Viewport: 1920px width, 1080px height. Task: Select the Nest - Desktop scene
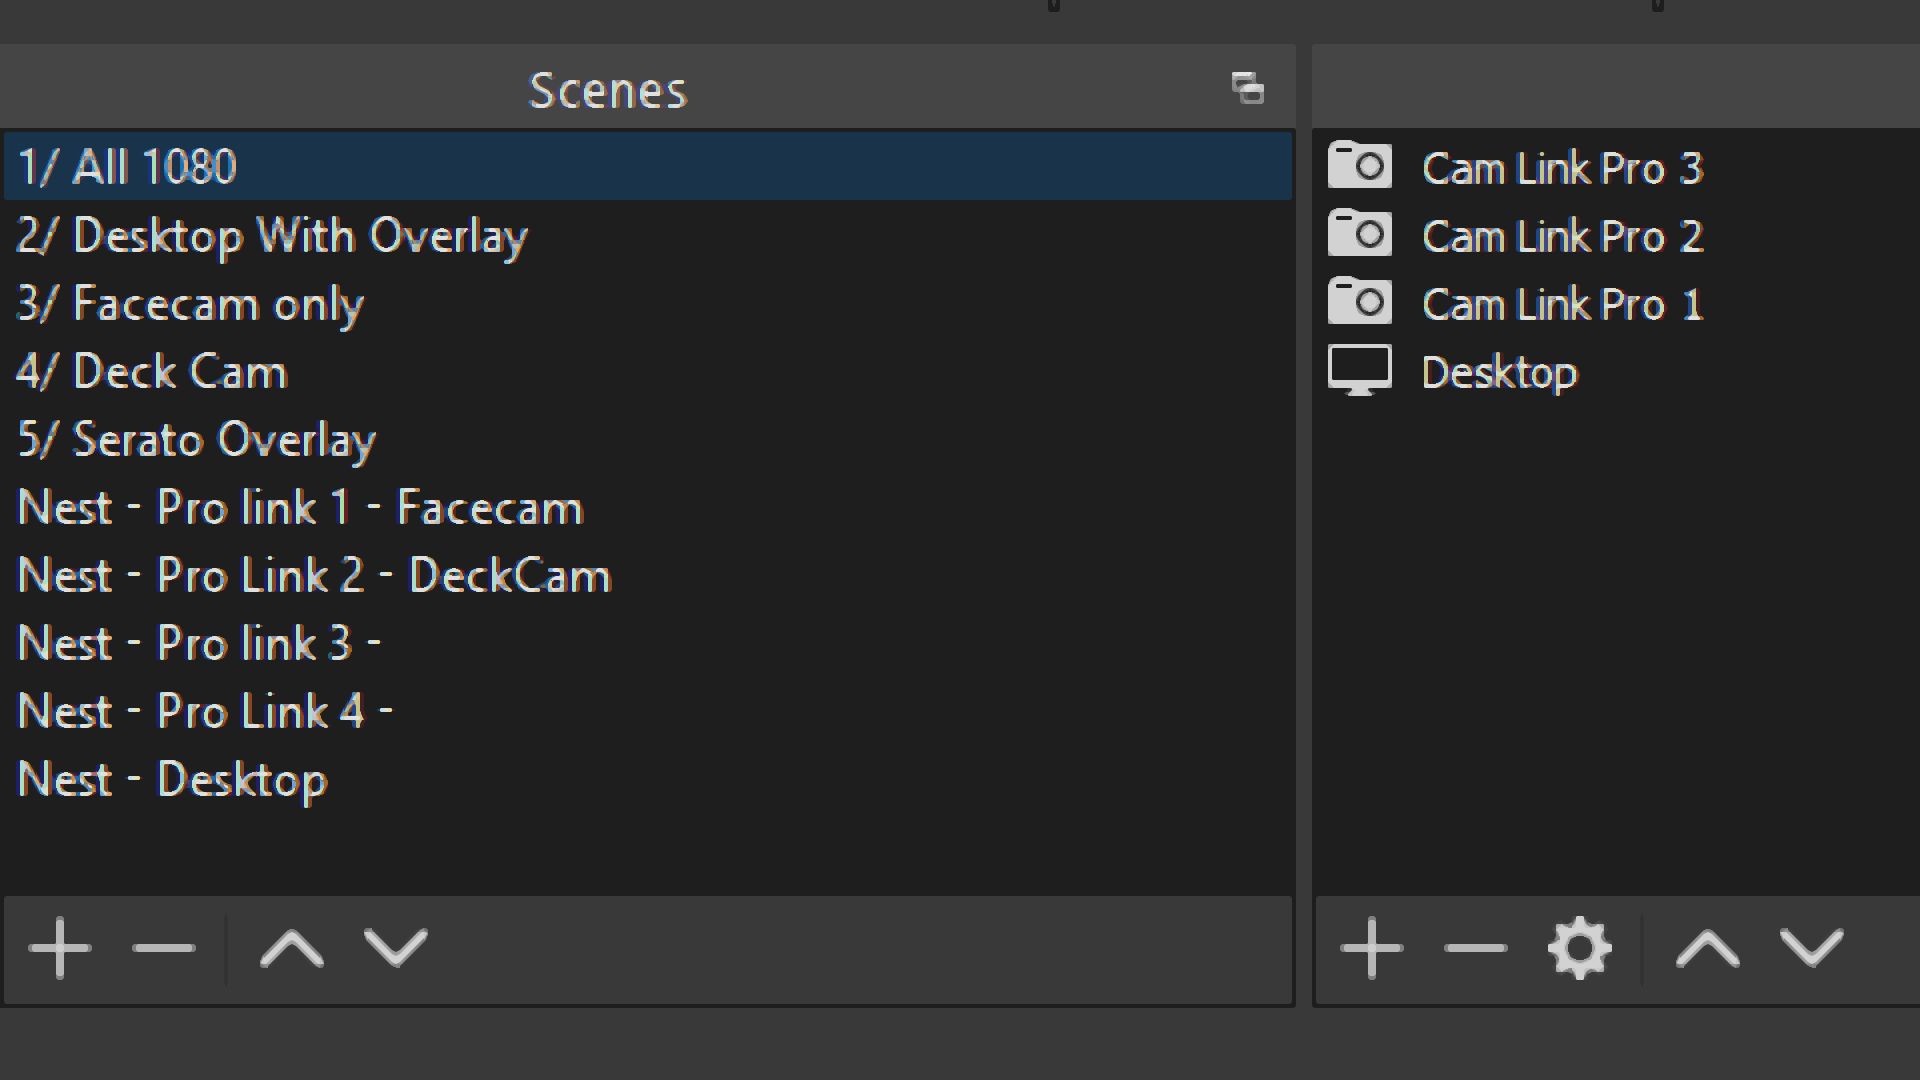[x=648, y=779]
